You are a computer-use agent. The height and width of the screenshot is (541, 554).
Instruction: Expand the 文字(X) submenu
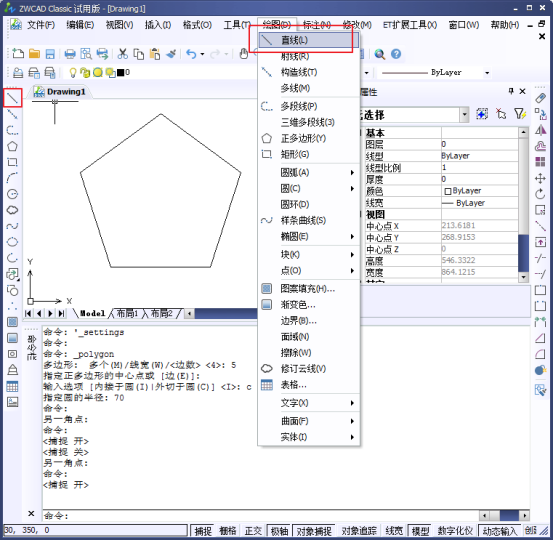tap(309, 403)
